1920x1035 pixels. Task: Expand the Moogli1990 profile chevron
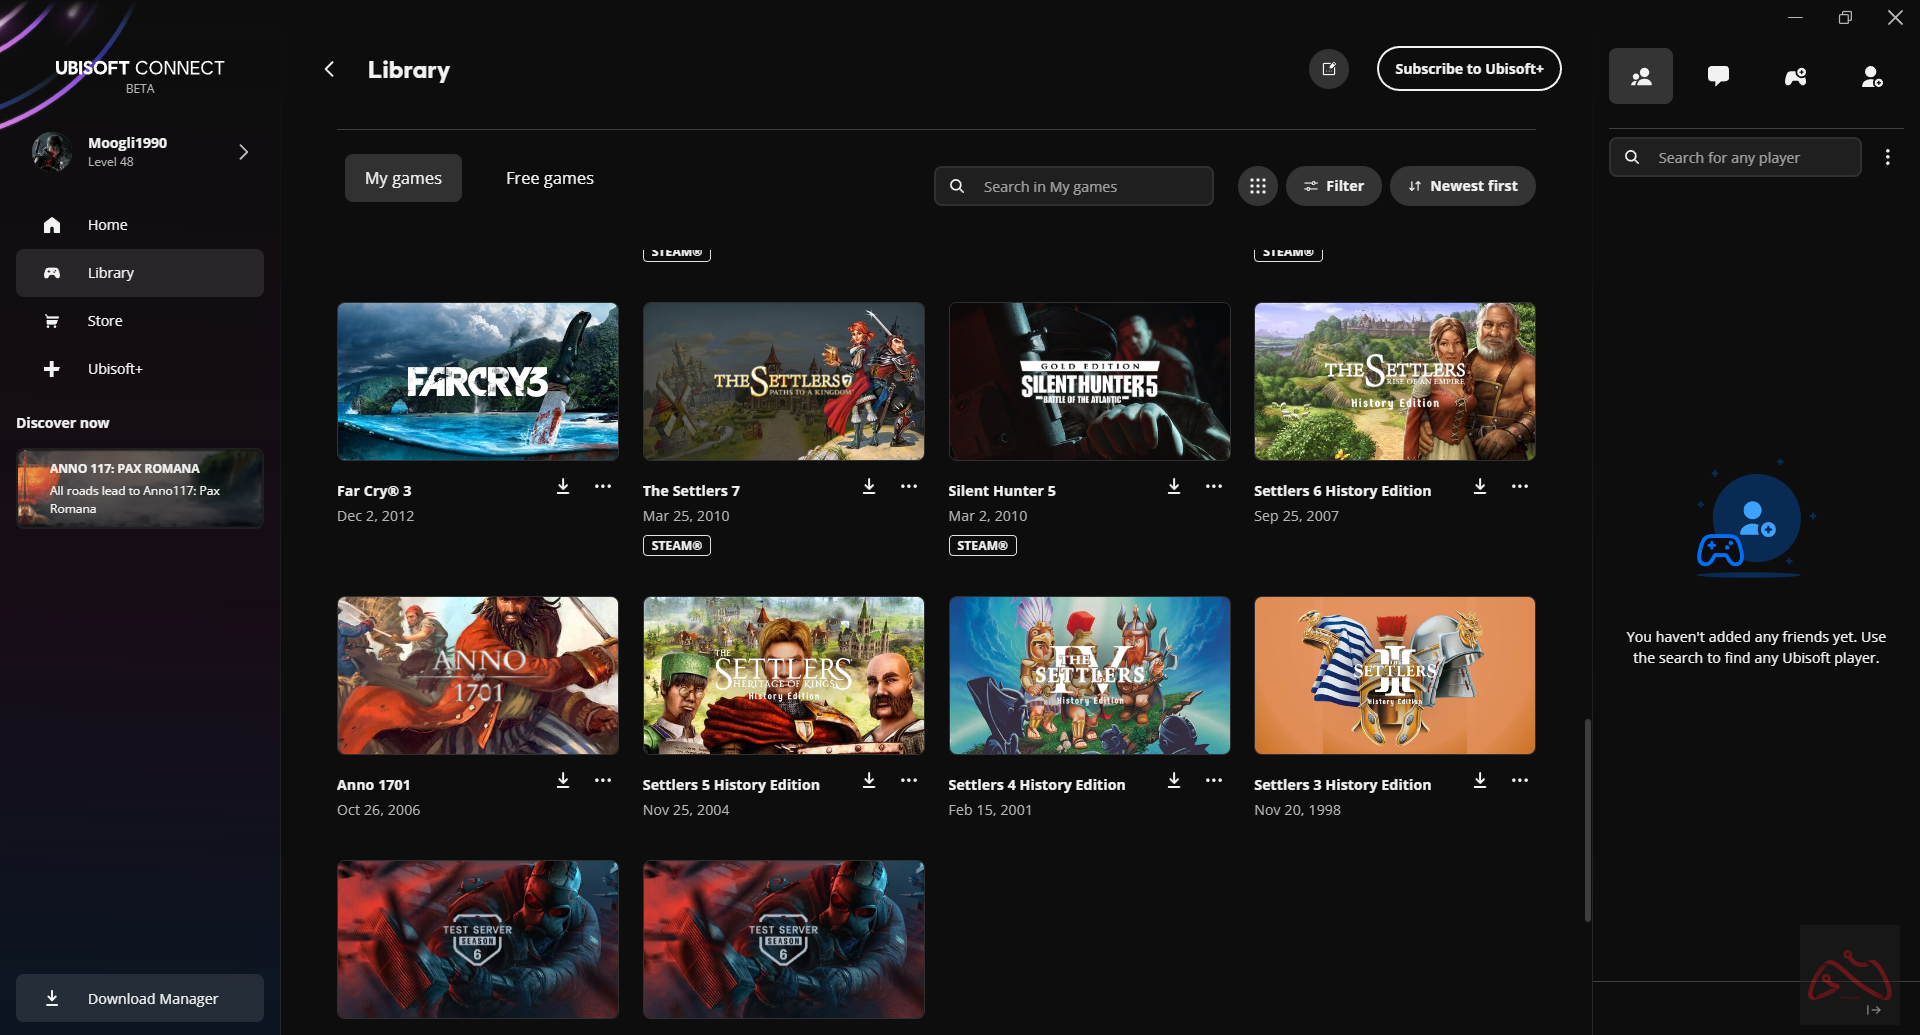point(243,152)
